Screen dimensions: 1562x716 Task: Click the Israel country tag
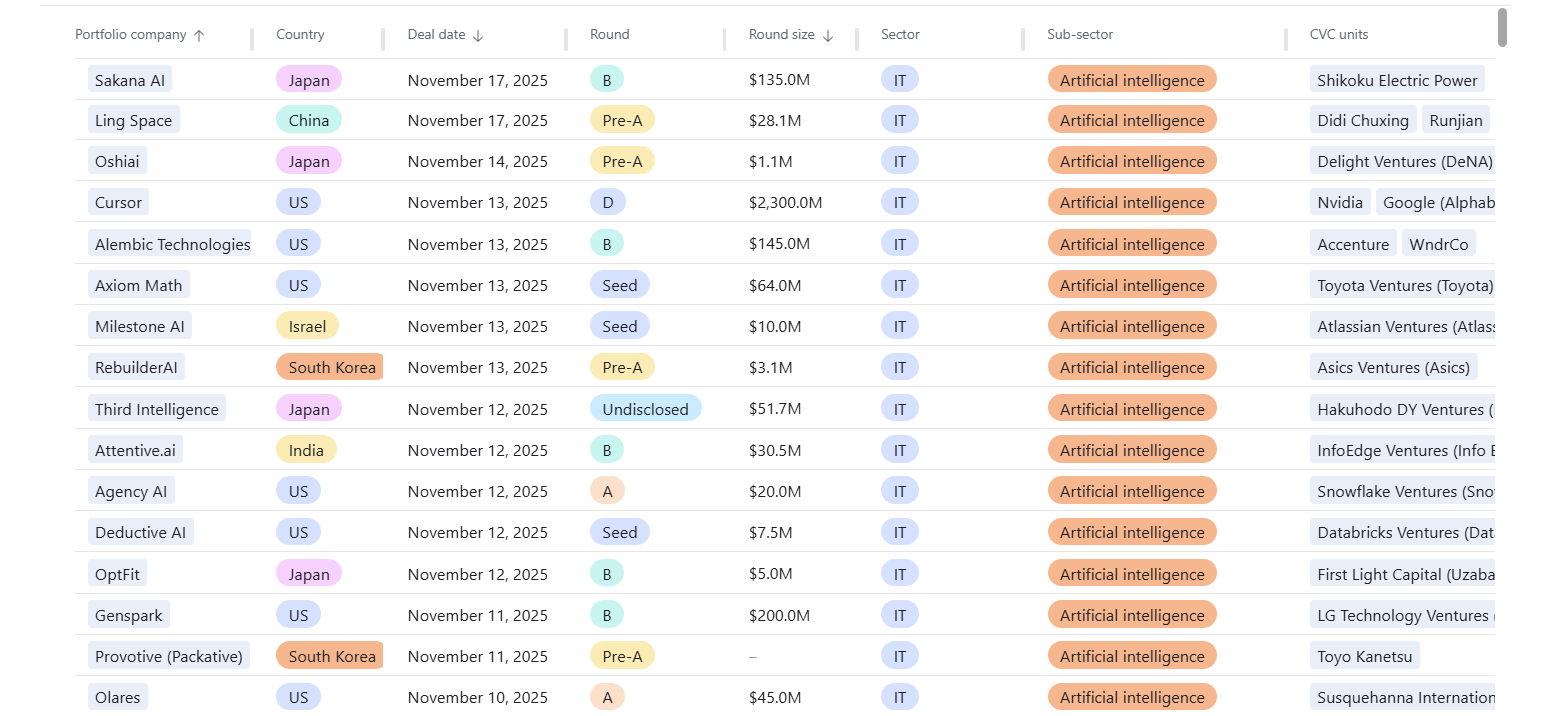coord(307,327)
